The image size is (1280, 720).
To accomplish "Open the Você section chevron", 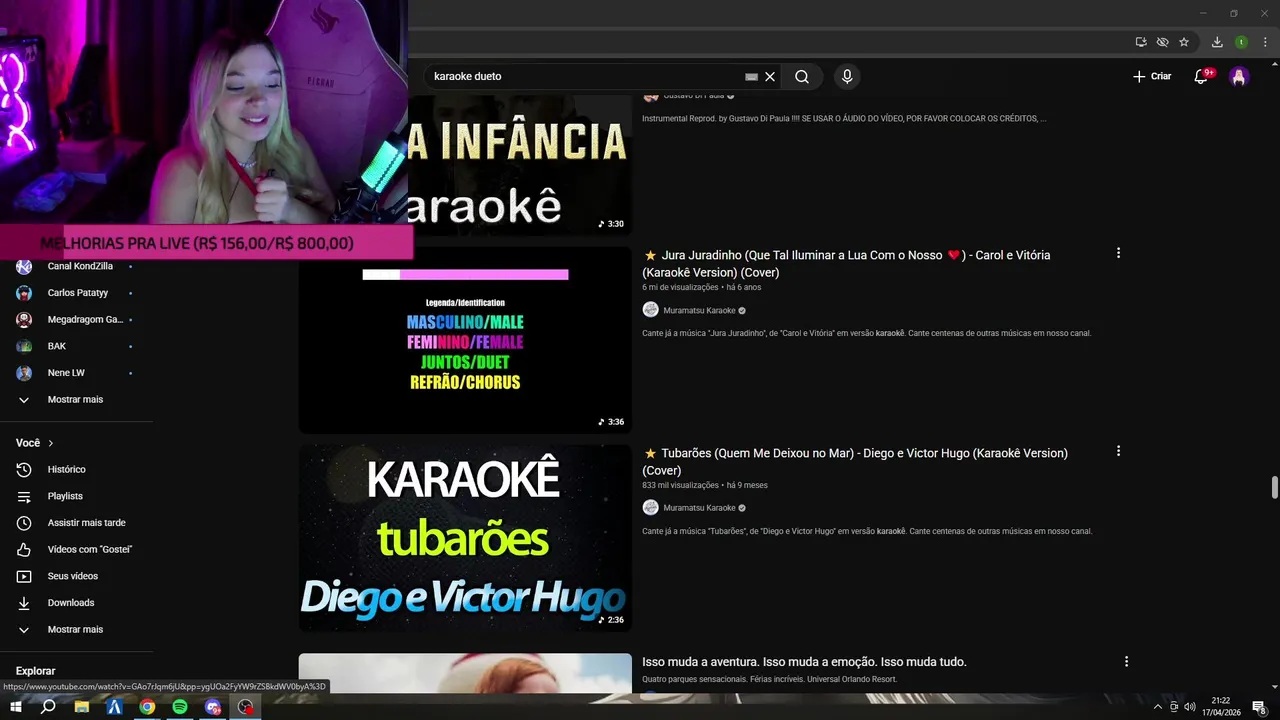I will pos(51,443).
